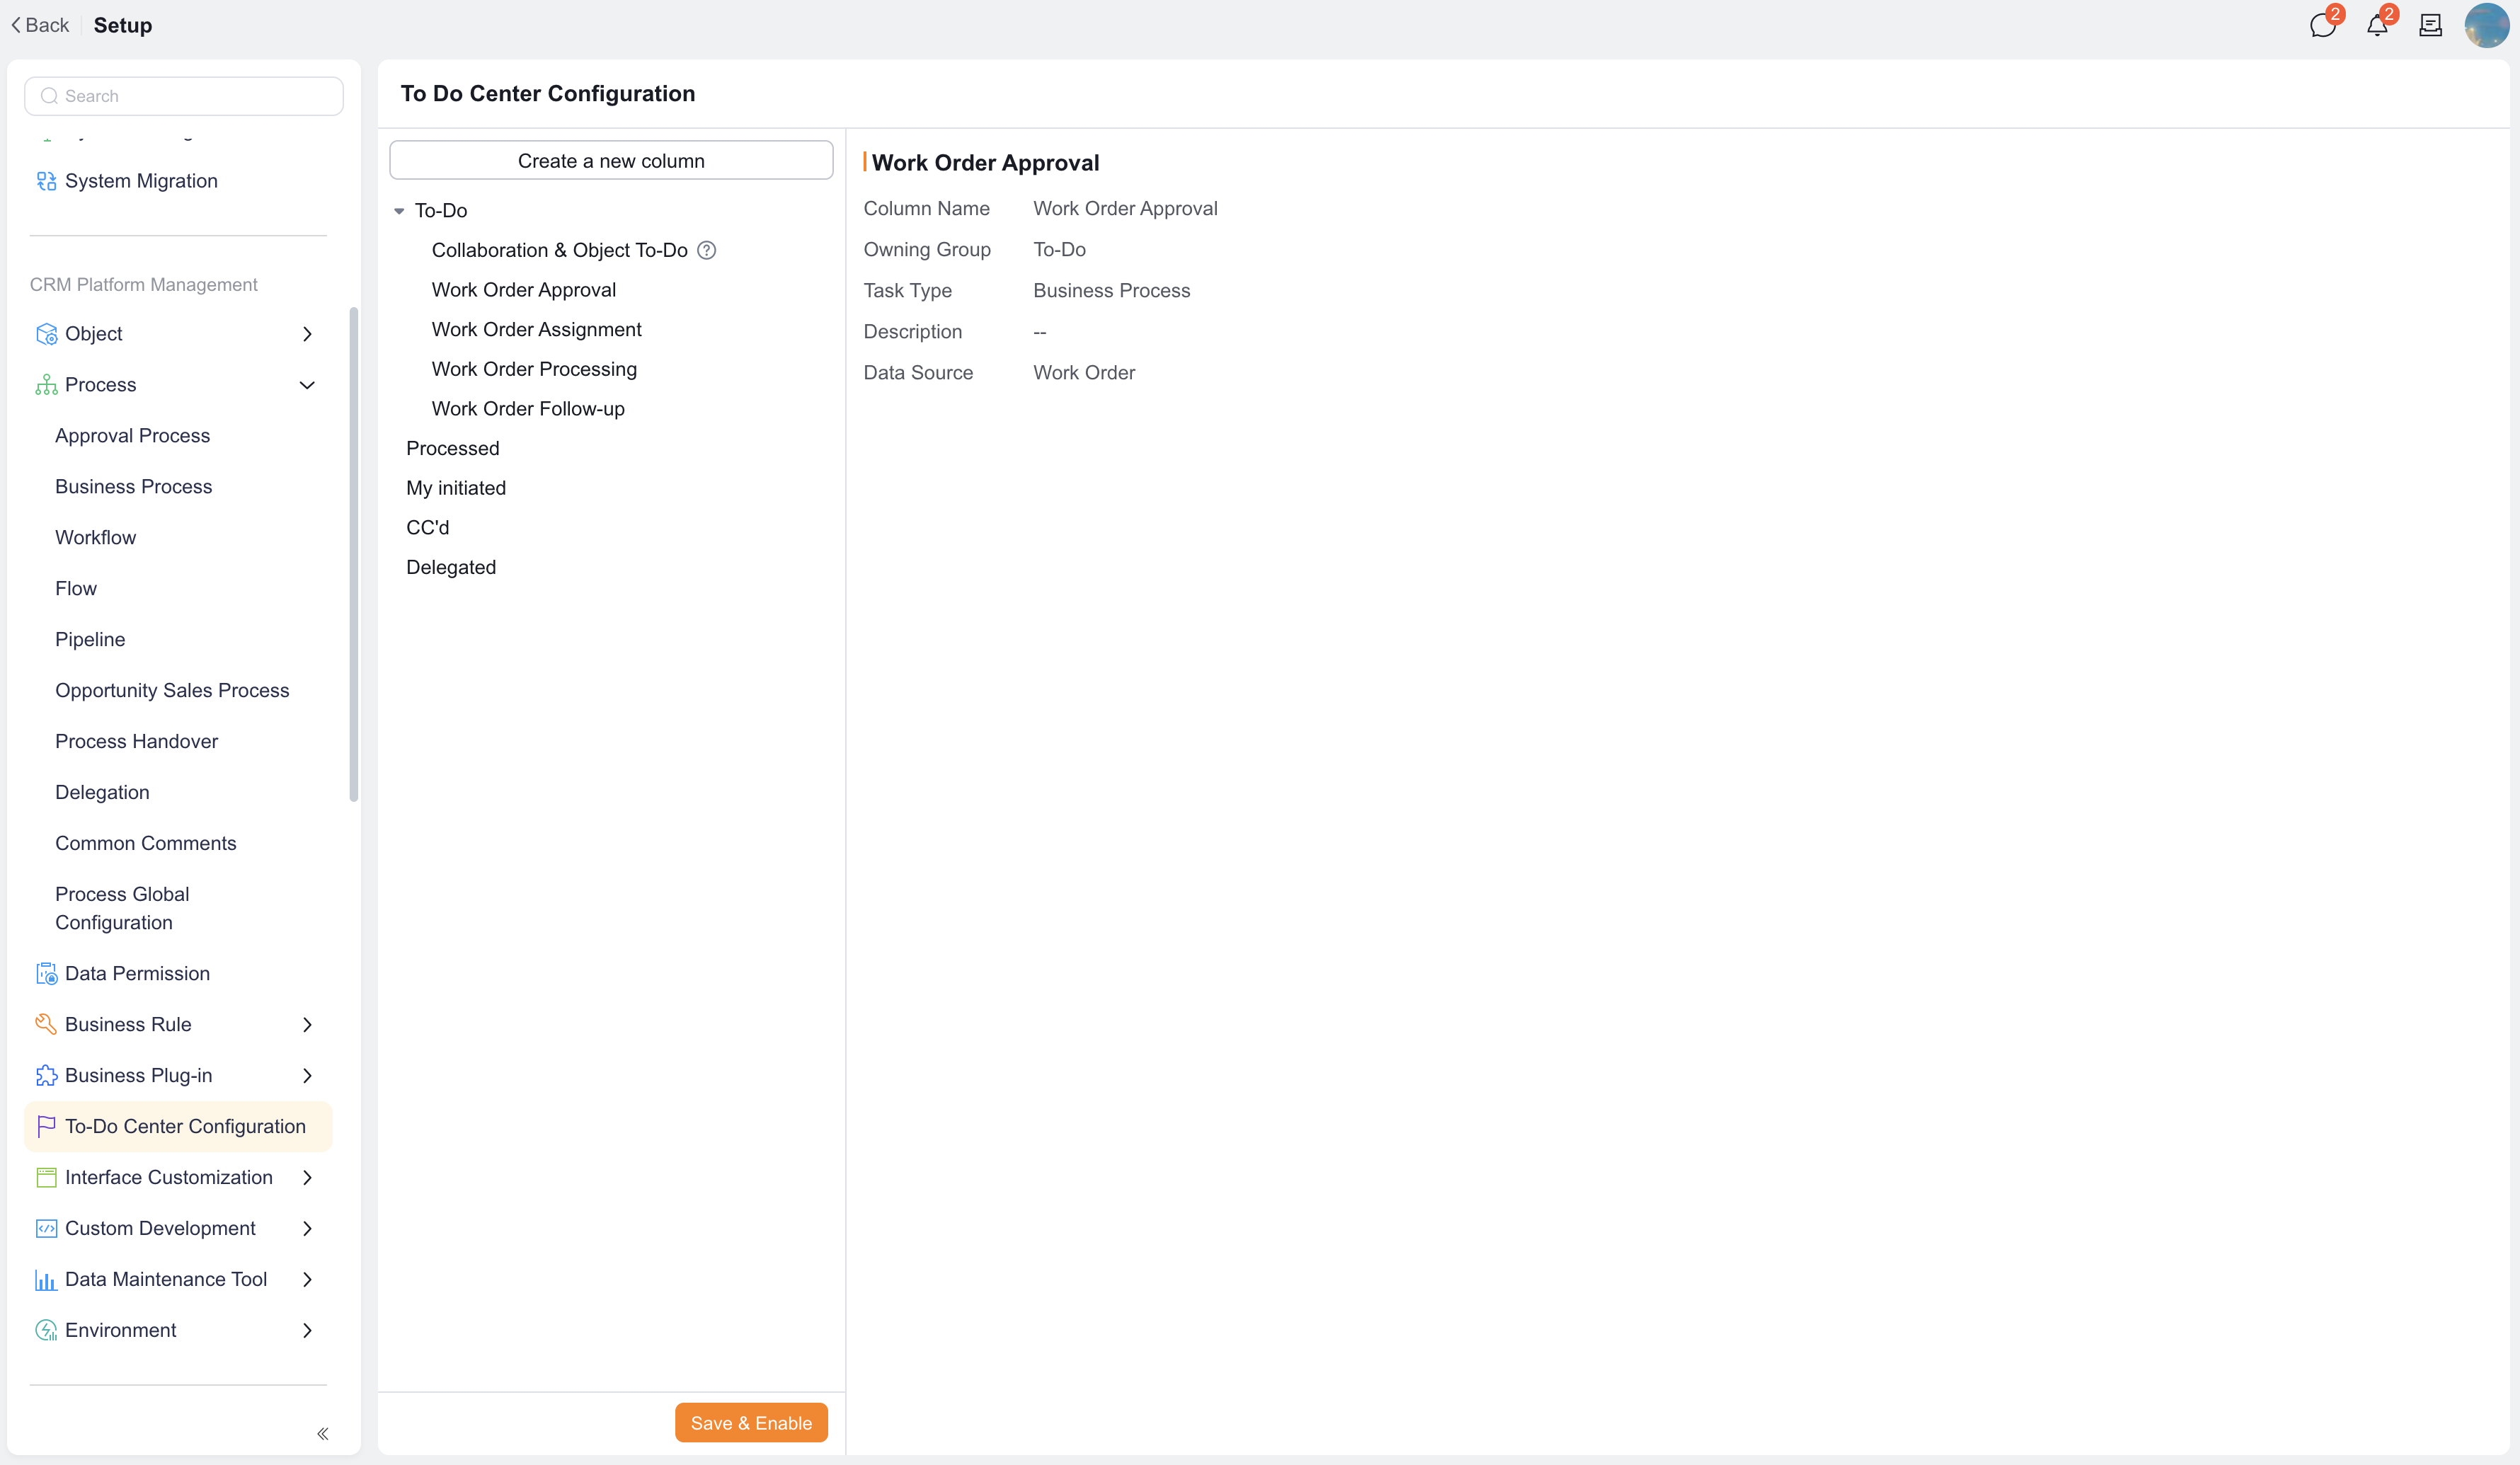Click Create a new column button
Screen dimensions: 2520x1465
[611, 160]
